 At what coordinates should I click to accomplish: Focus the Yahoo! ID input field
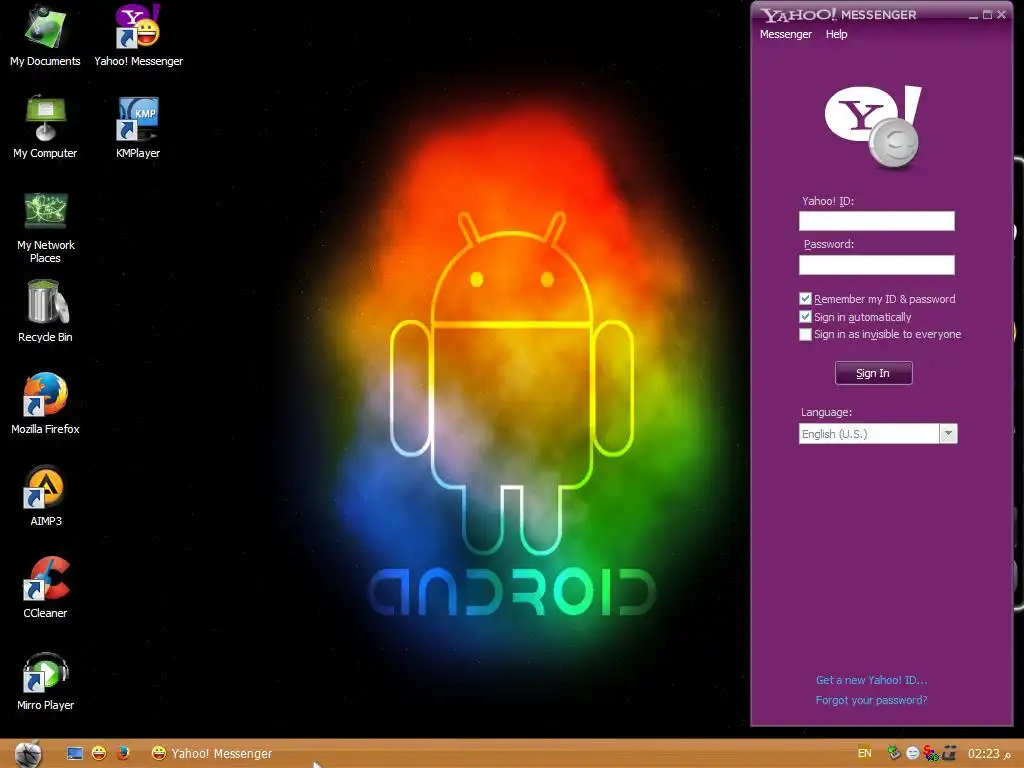(x=876, y=221)
